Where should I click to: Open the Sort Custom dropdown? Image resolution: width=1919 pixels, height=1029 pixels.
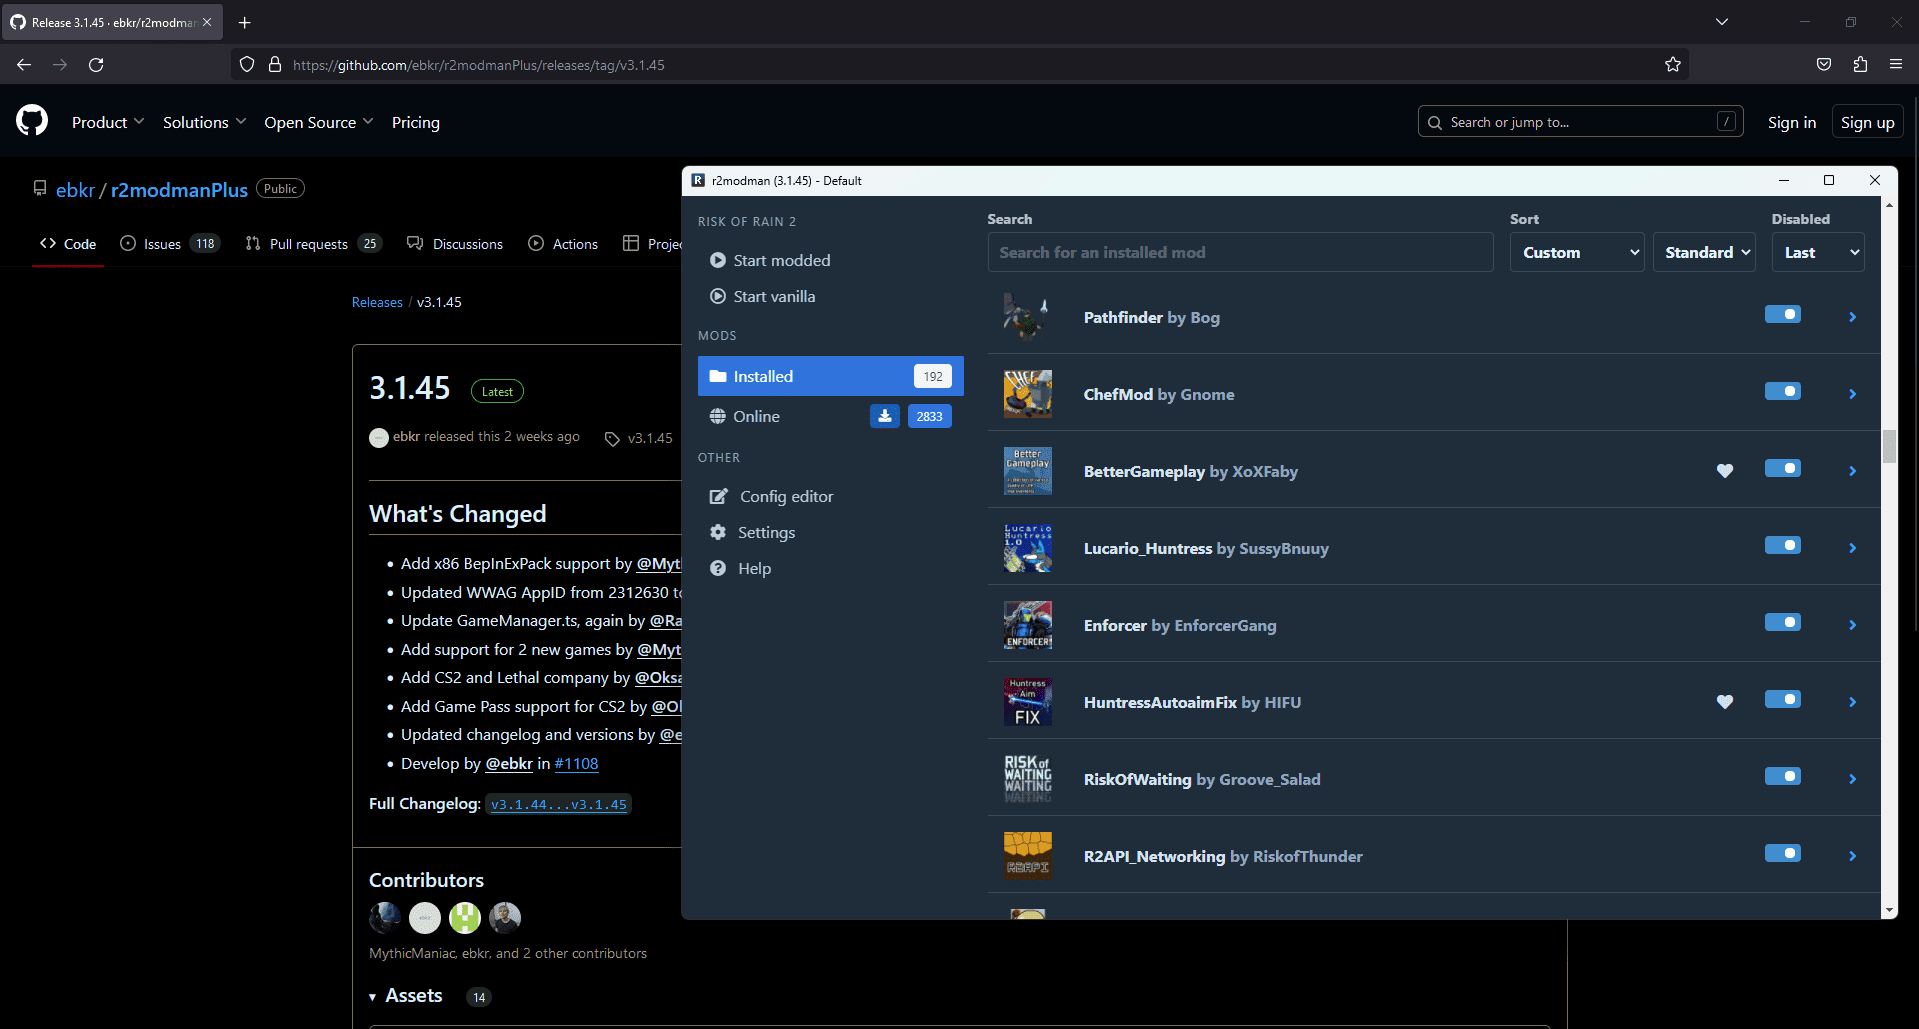click(x=1577, y=252)
